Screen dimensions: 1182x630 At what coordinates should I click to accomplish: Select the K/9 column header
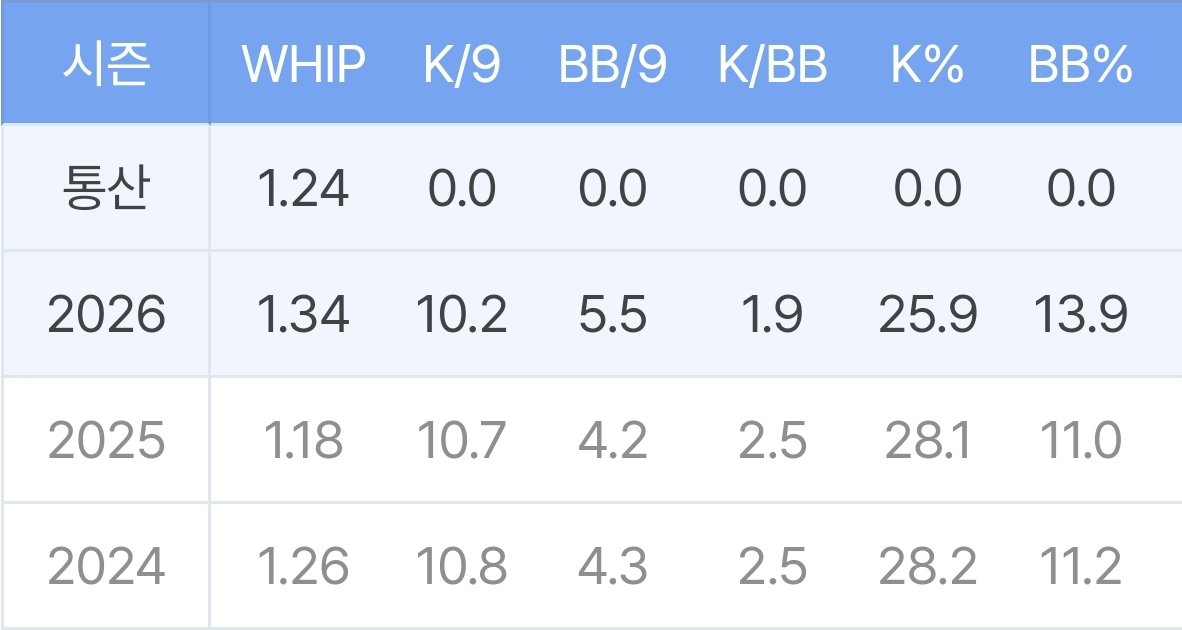click(461, 64)
